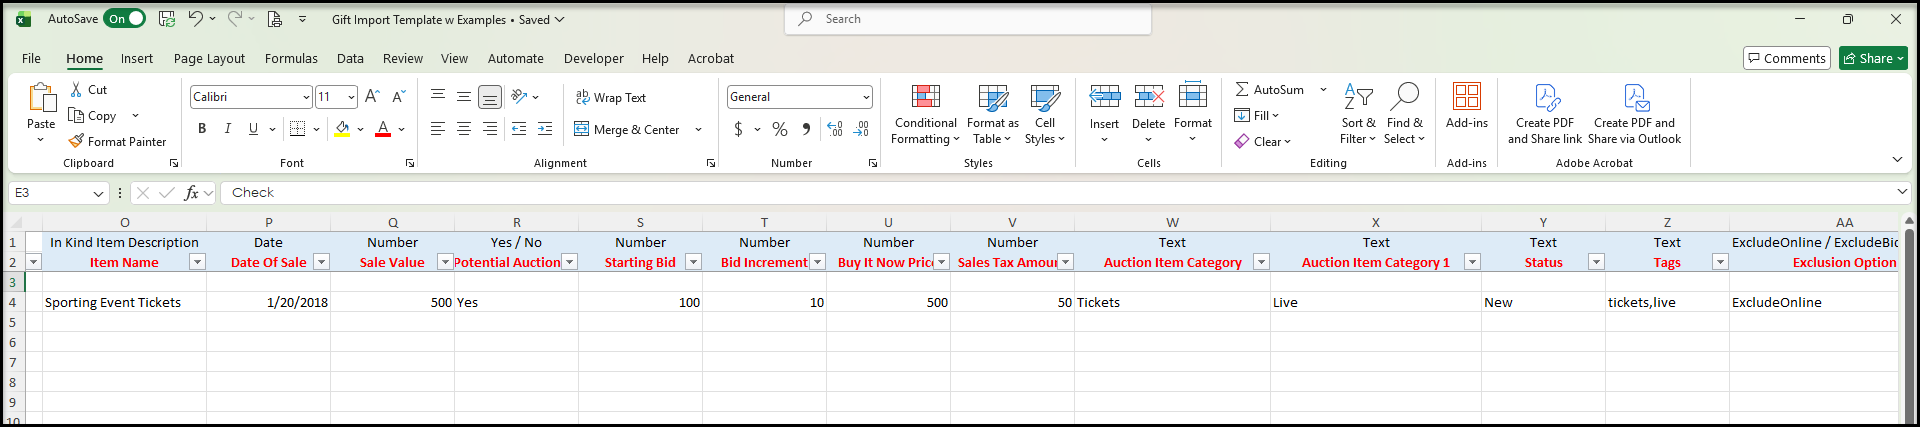Screen dimensions: 1920x427
Task: Apply the red Font Color
Action: (382, 128)
